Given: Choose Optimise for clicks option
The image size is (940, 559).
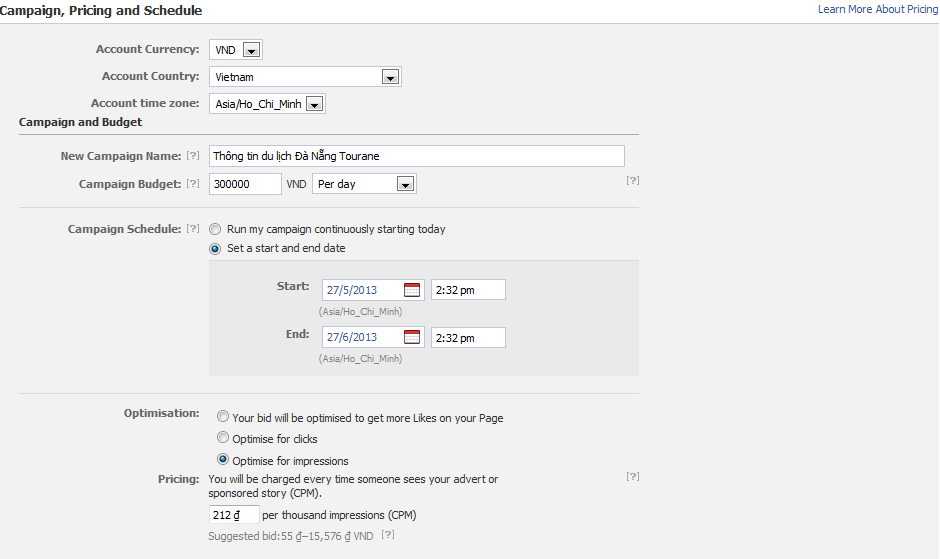Looking at the screenshot, I should click(x=223, y=438).
